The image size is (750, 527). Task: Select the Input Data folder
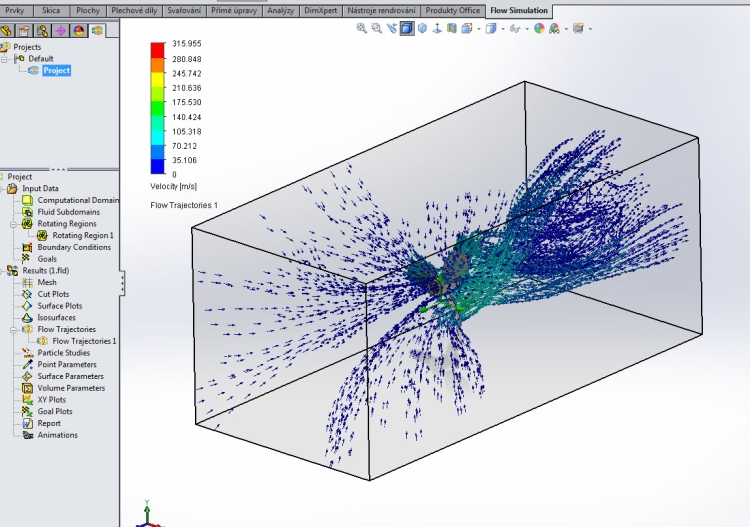click(x=40, y=188)
